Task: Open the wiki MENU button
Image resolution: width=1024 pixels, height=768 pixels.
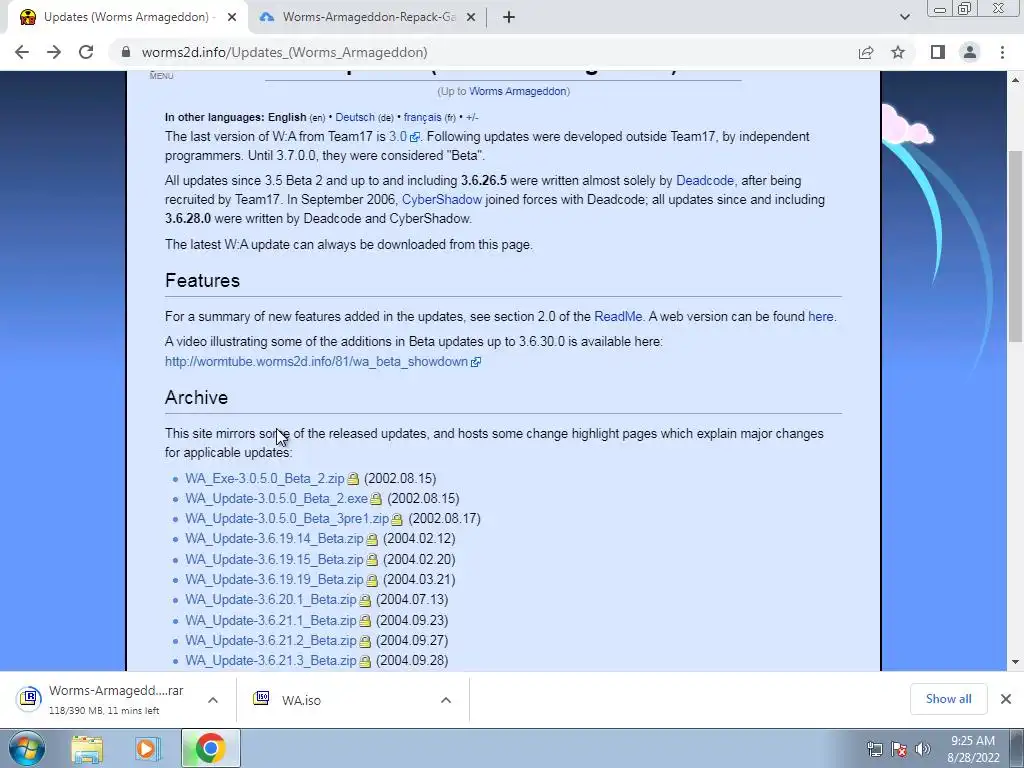Action: 161,76
